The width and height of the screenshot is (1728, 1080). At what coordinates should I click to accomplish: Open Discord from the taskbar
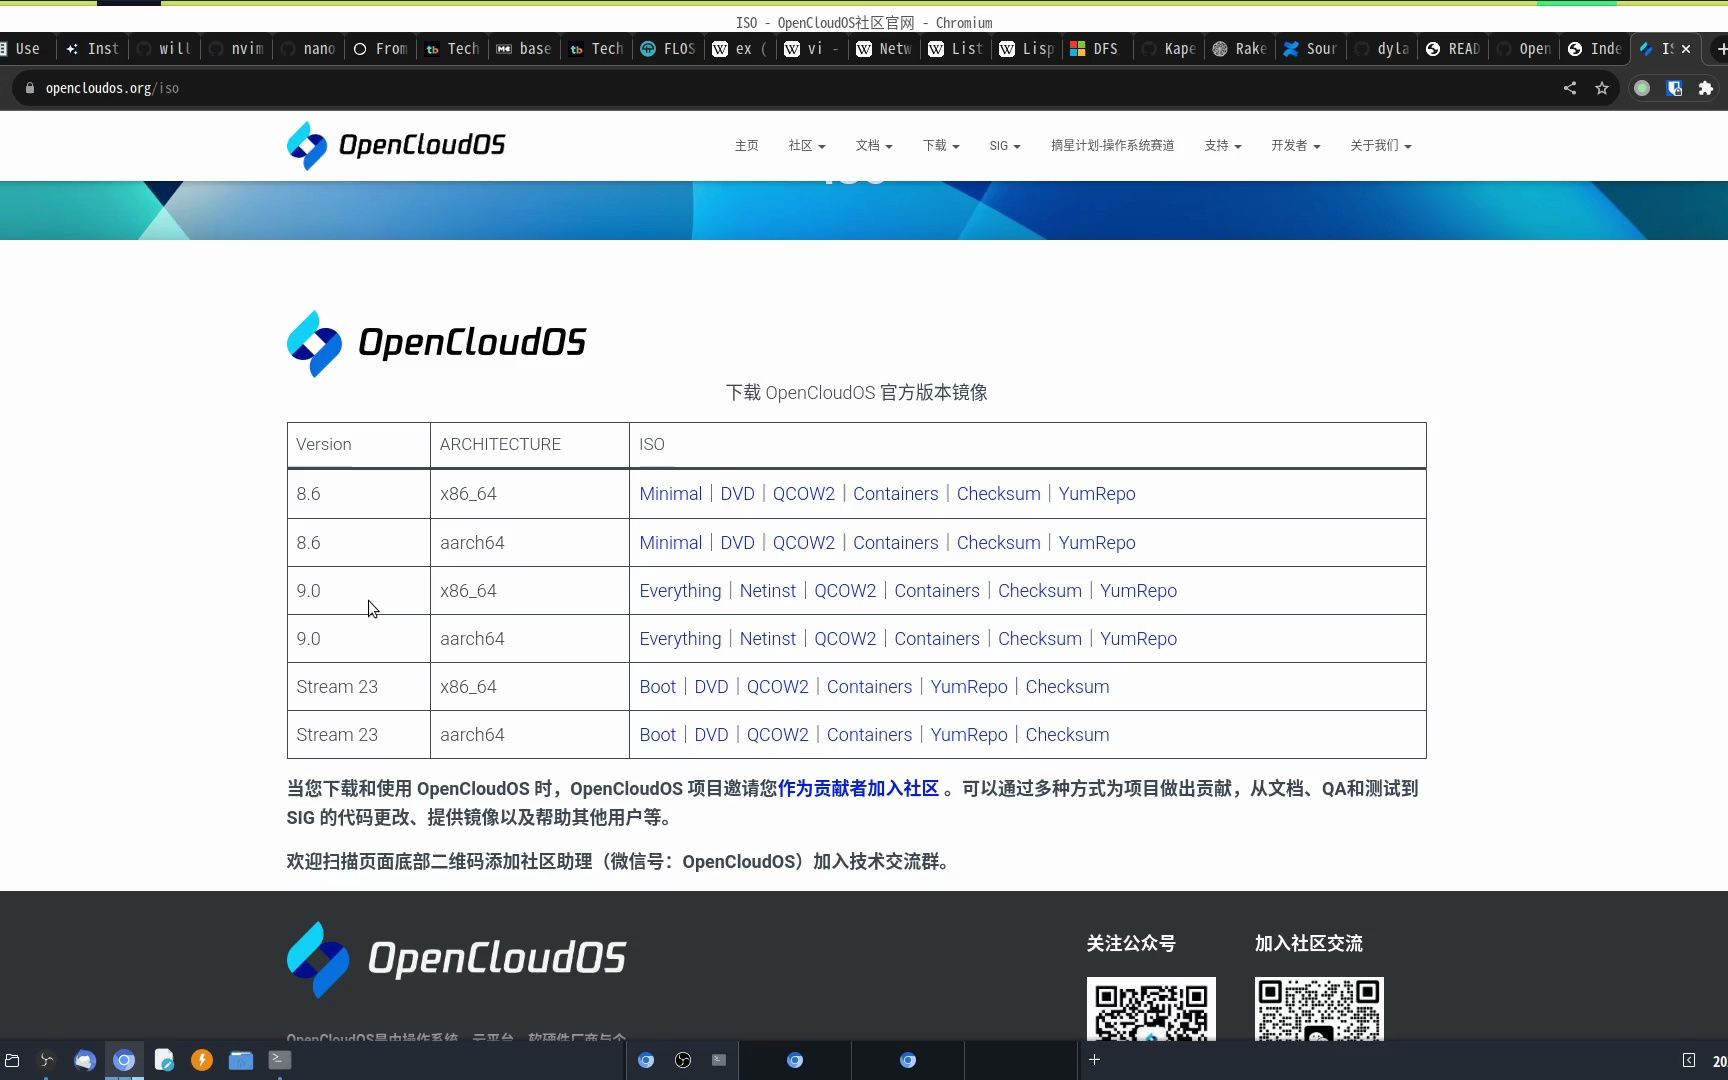[x=84, y=1060]
